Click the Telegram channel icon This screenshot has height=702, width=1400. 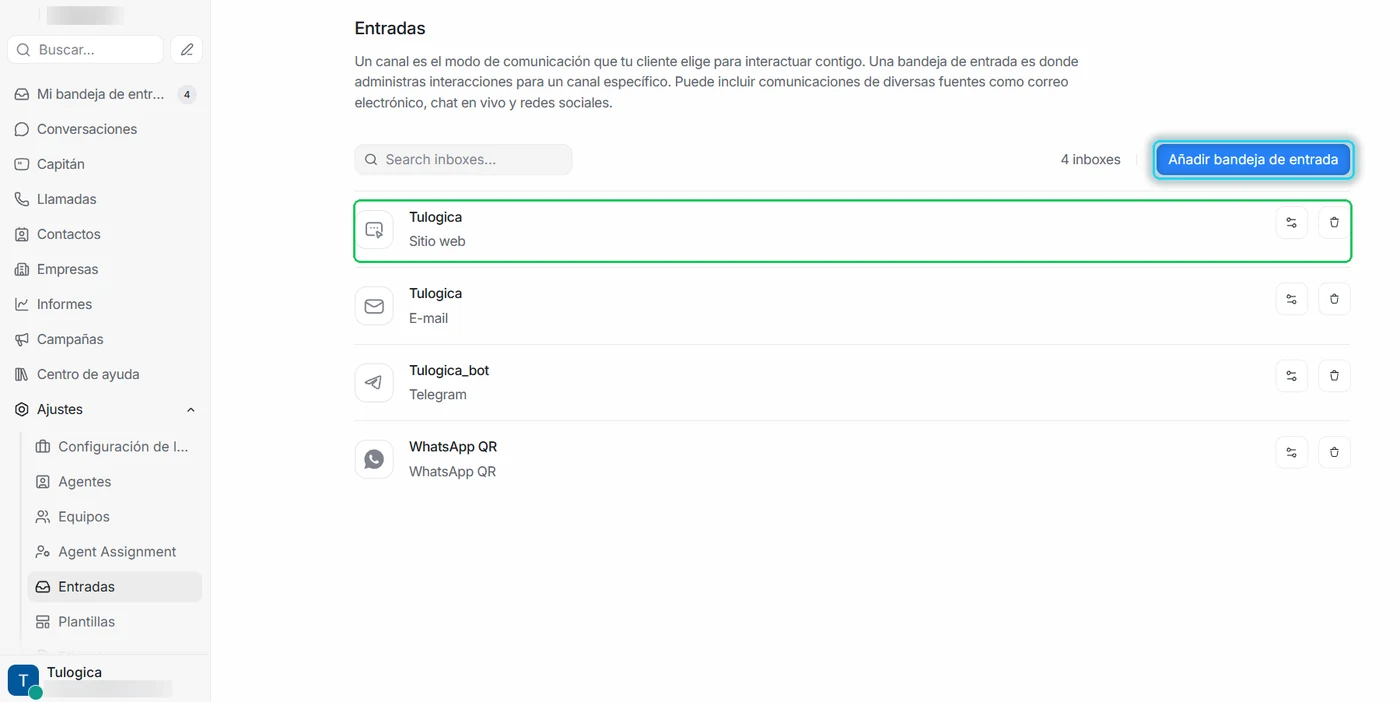(x=374, y=383)
